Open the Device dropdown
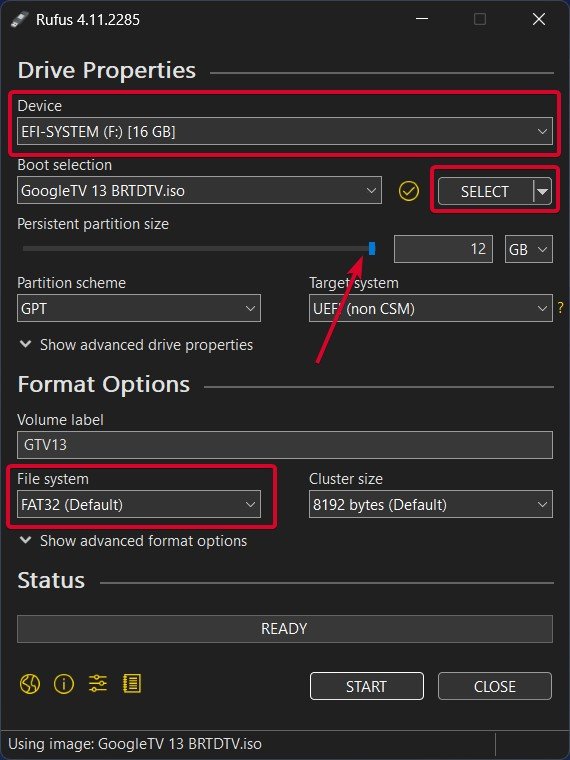Viewport: 570px width, 760px height. tap(285, 131)
